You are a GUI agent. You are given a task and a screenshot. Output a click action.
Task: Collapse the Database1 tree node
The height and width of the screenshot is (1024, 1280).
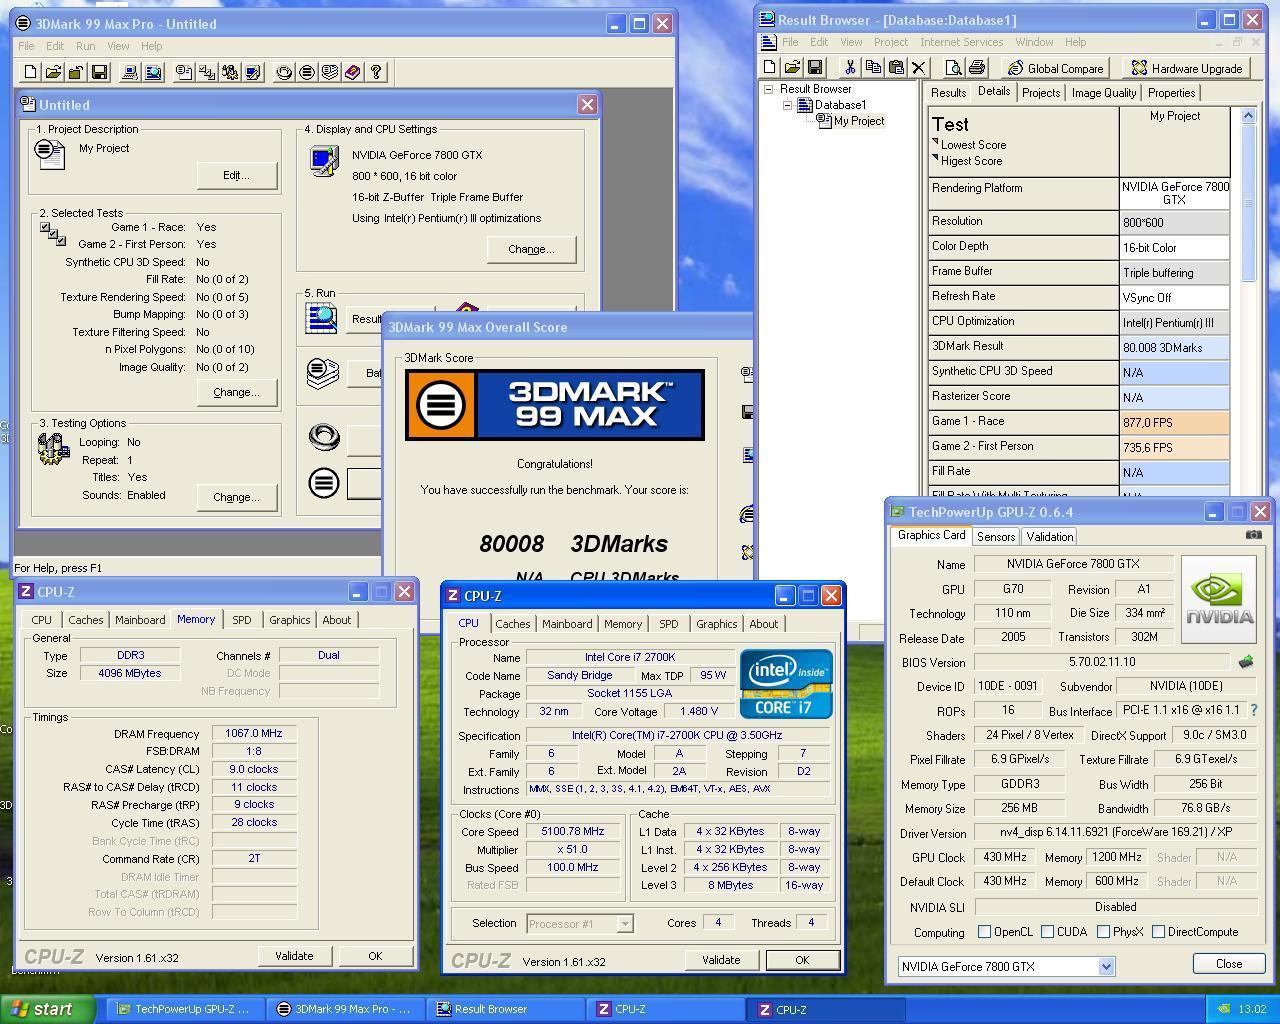(x=787, y=105)
